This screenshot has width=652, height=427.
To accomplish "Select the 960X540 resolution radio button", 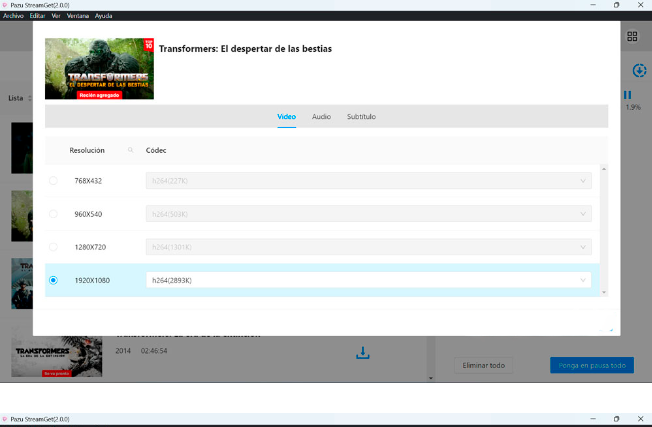I will click(53, 214).
